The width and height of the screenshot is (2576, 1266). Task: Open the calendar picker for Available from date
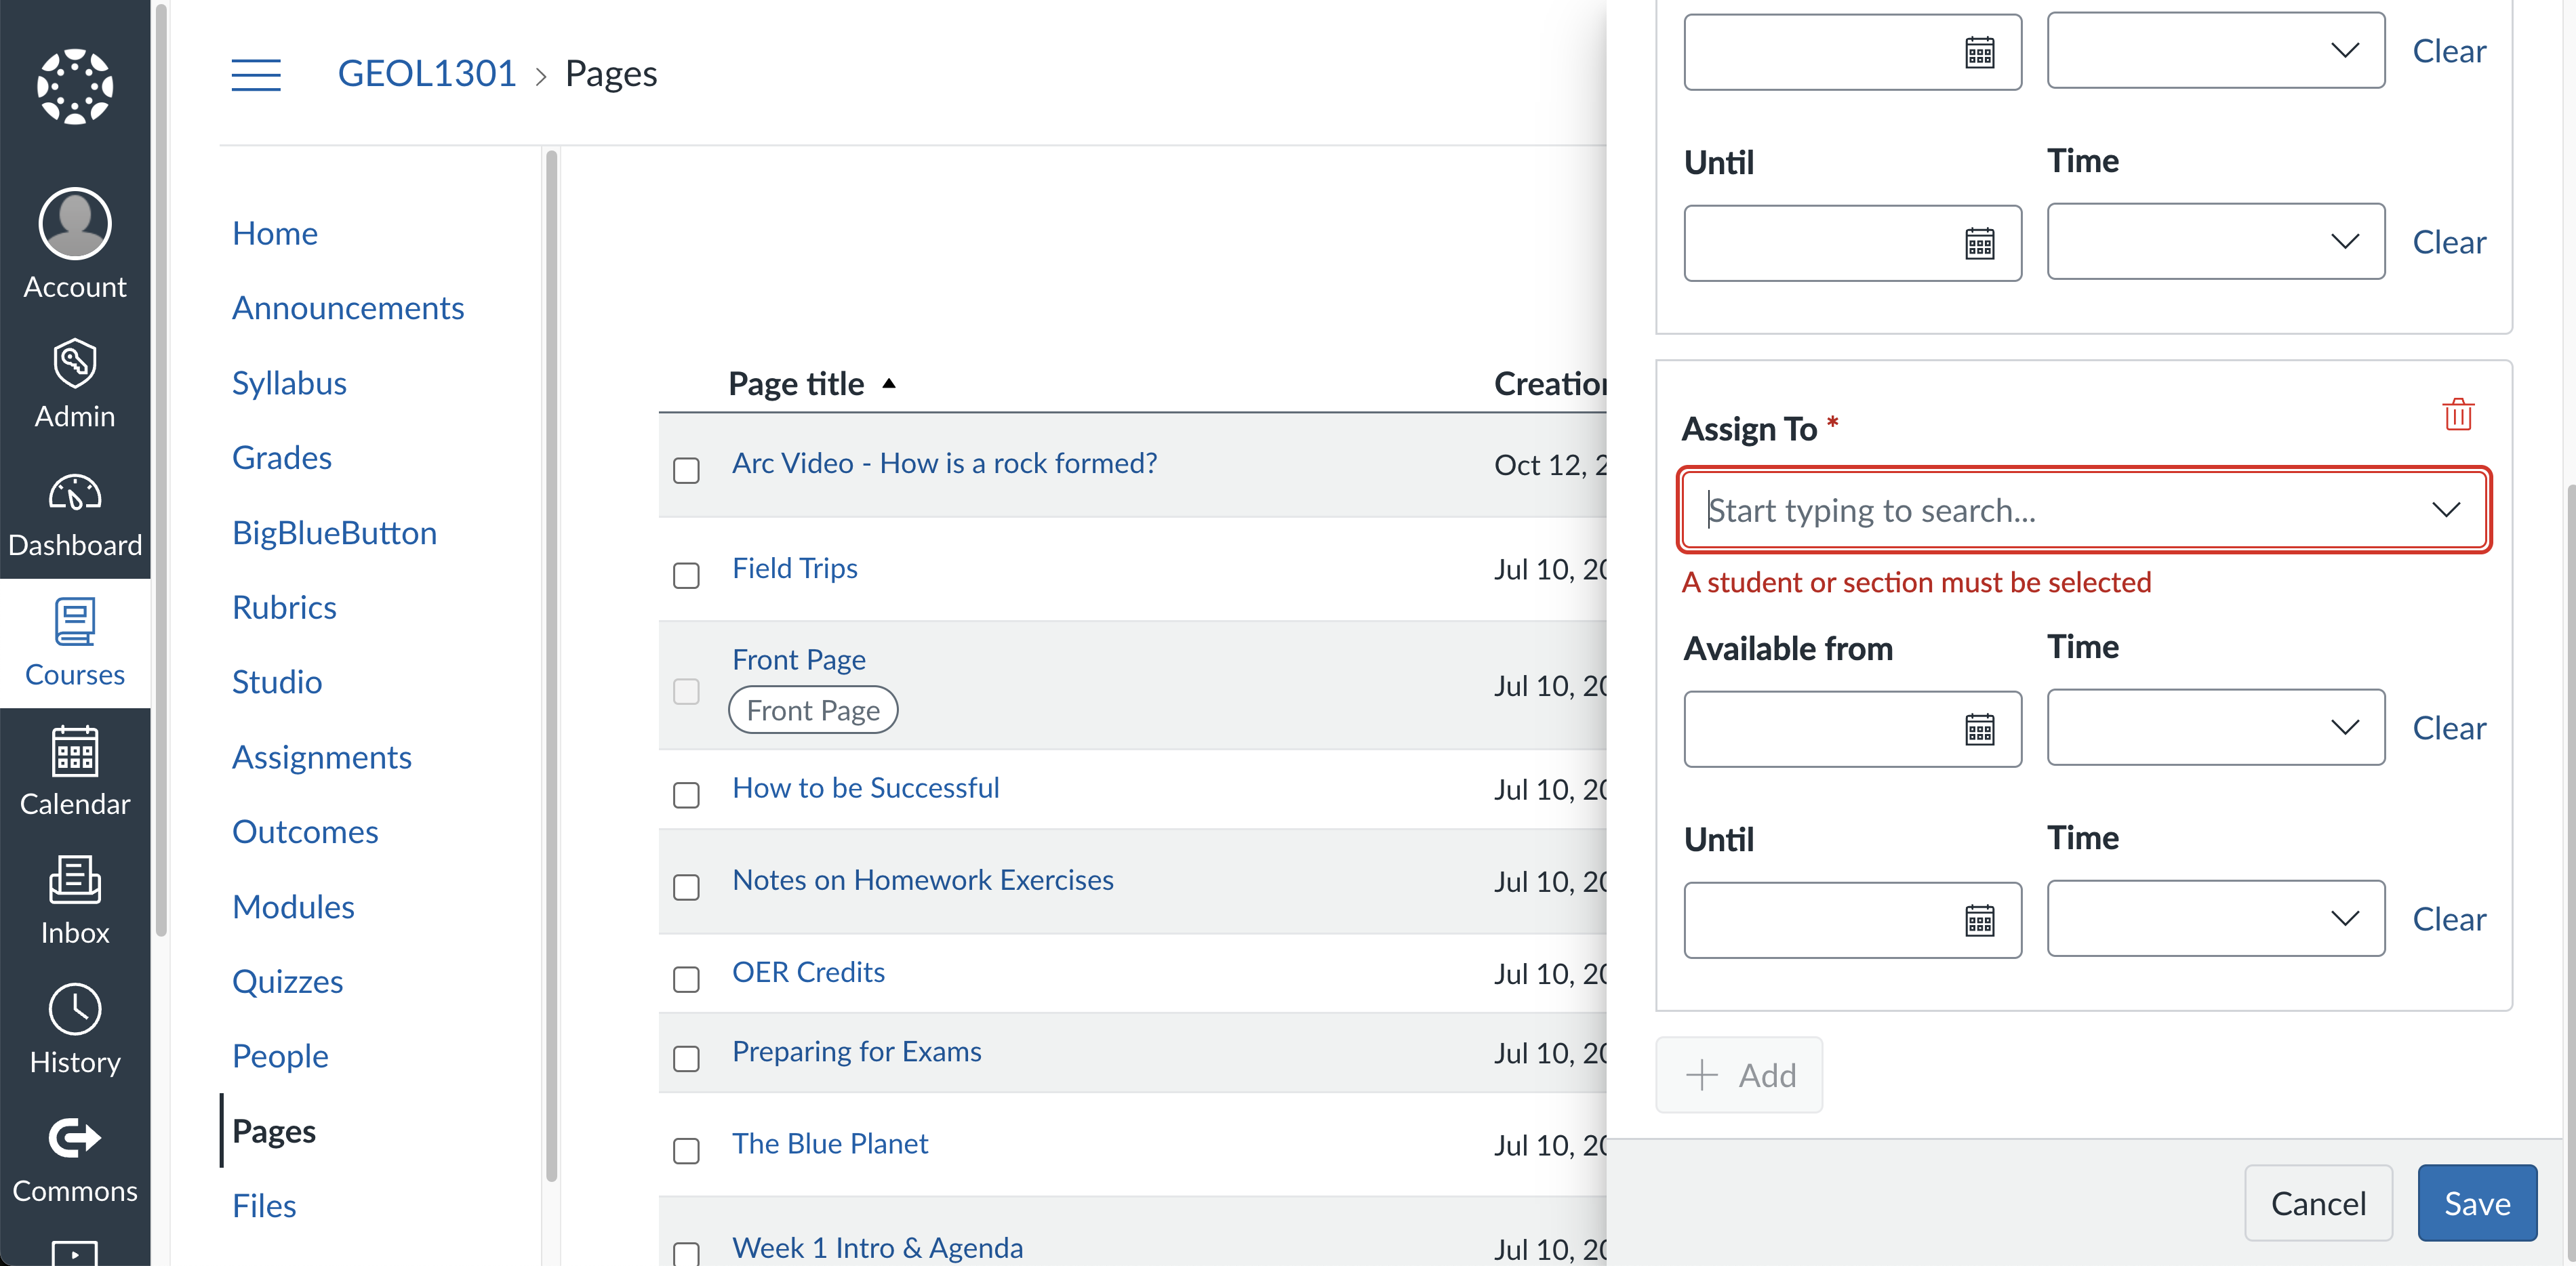coord(1979,729)
